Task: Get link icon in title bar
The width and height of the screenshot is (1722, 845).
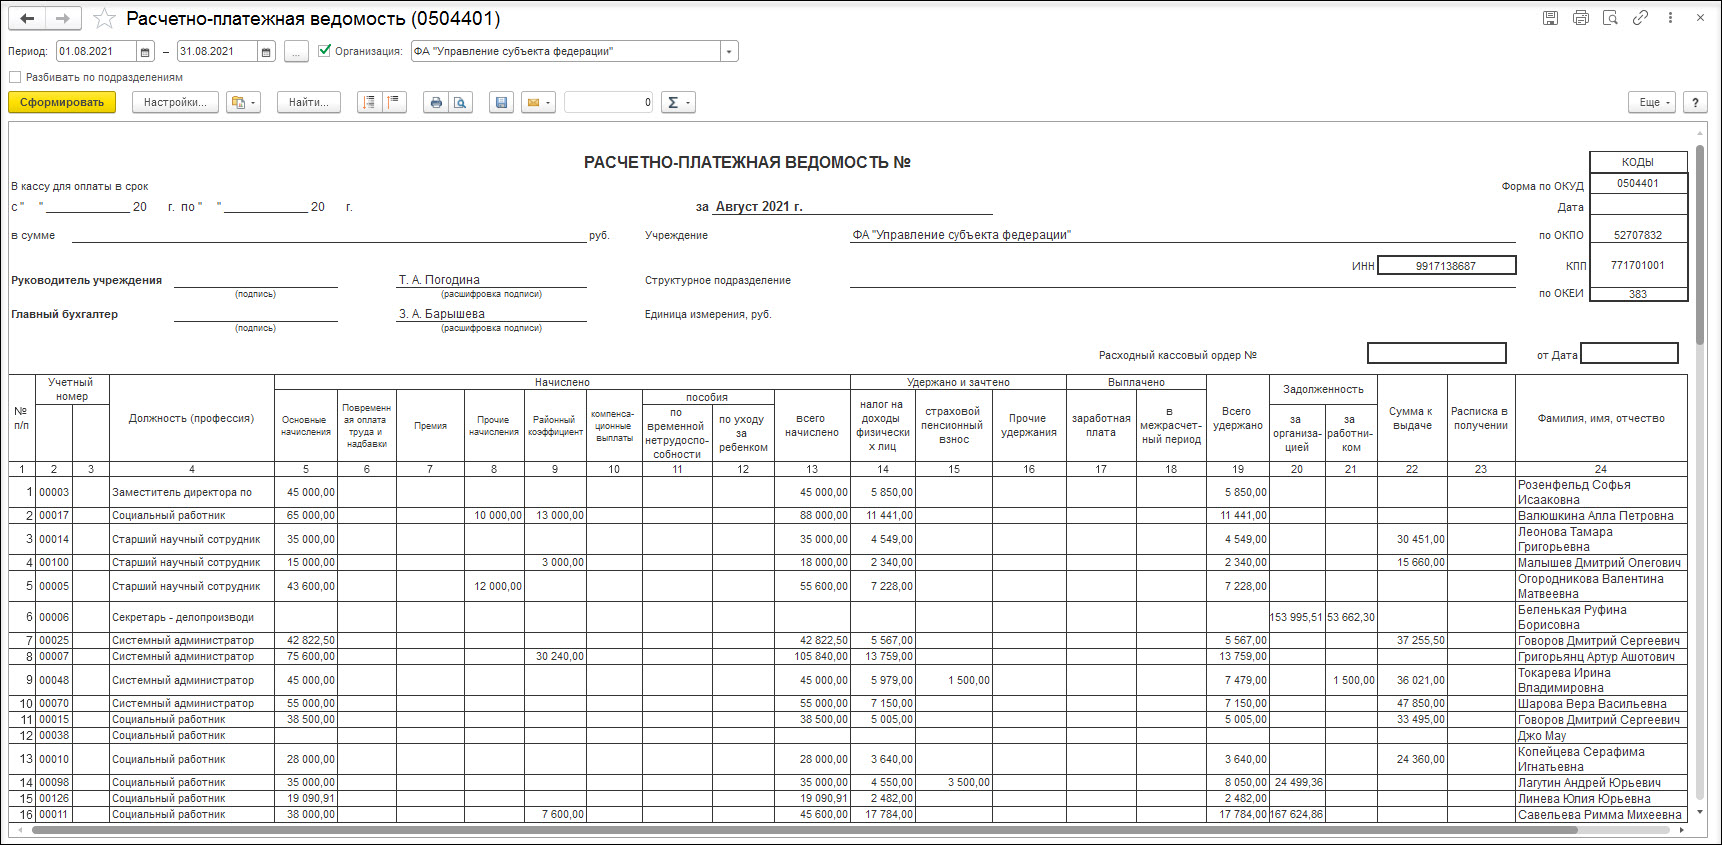Action: [1640, 18]
